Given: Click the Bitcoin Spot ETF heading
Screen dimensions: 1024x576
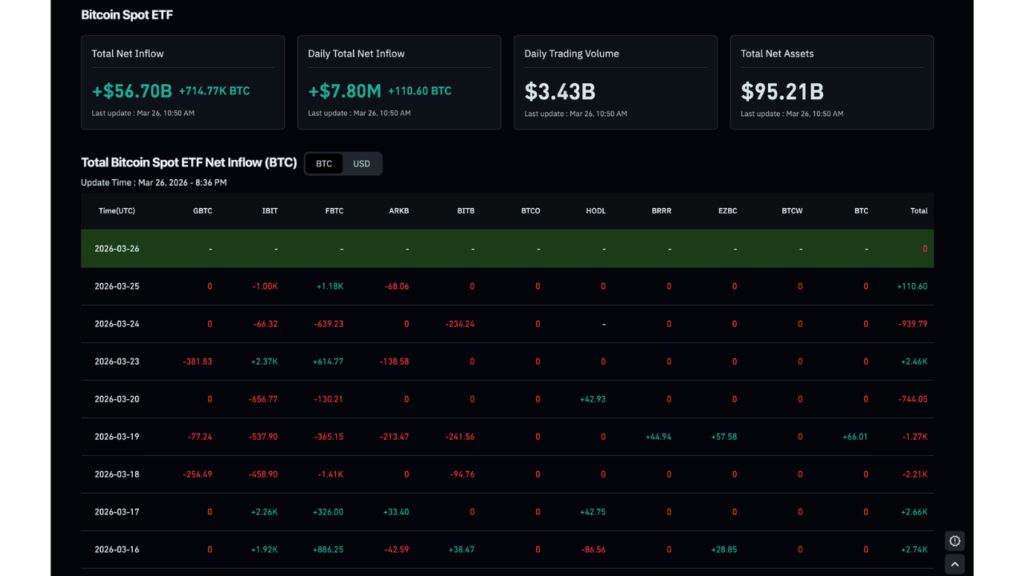Looking at the screenshot, I should 127,15.
